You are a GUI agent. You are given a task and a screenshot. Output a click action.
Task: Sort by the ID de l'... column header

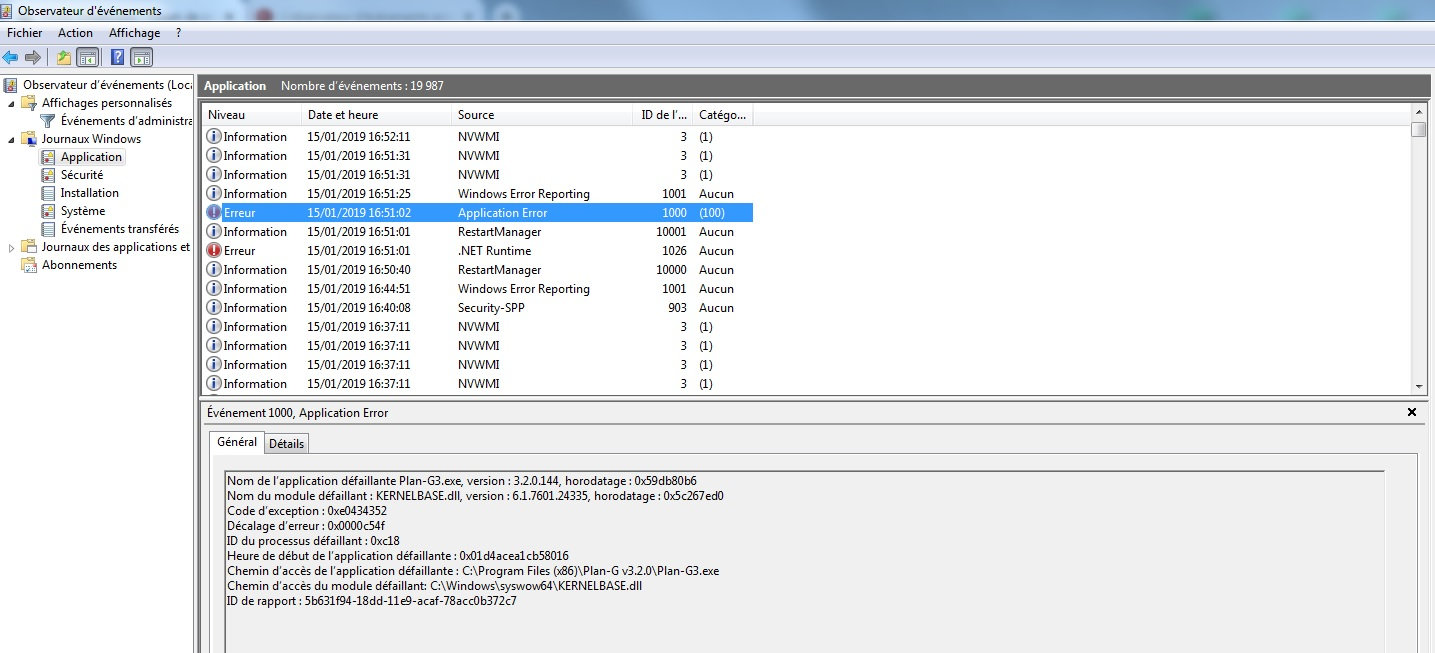click(x=663, y=115)
